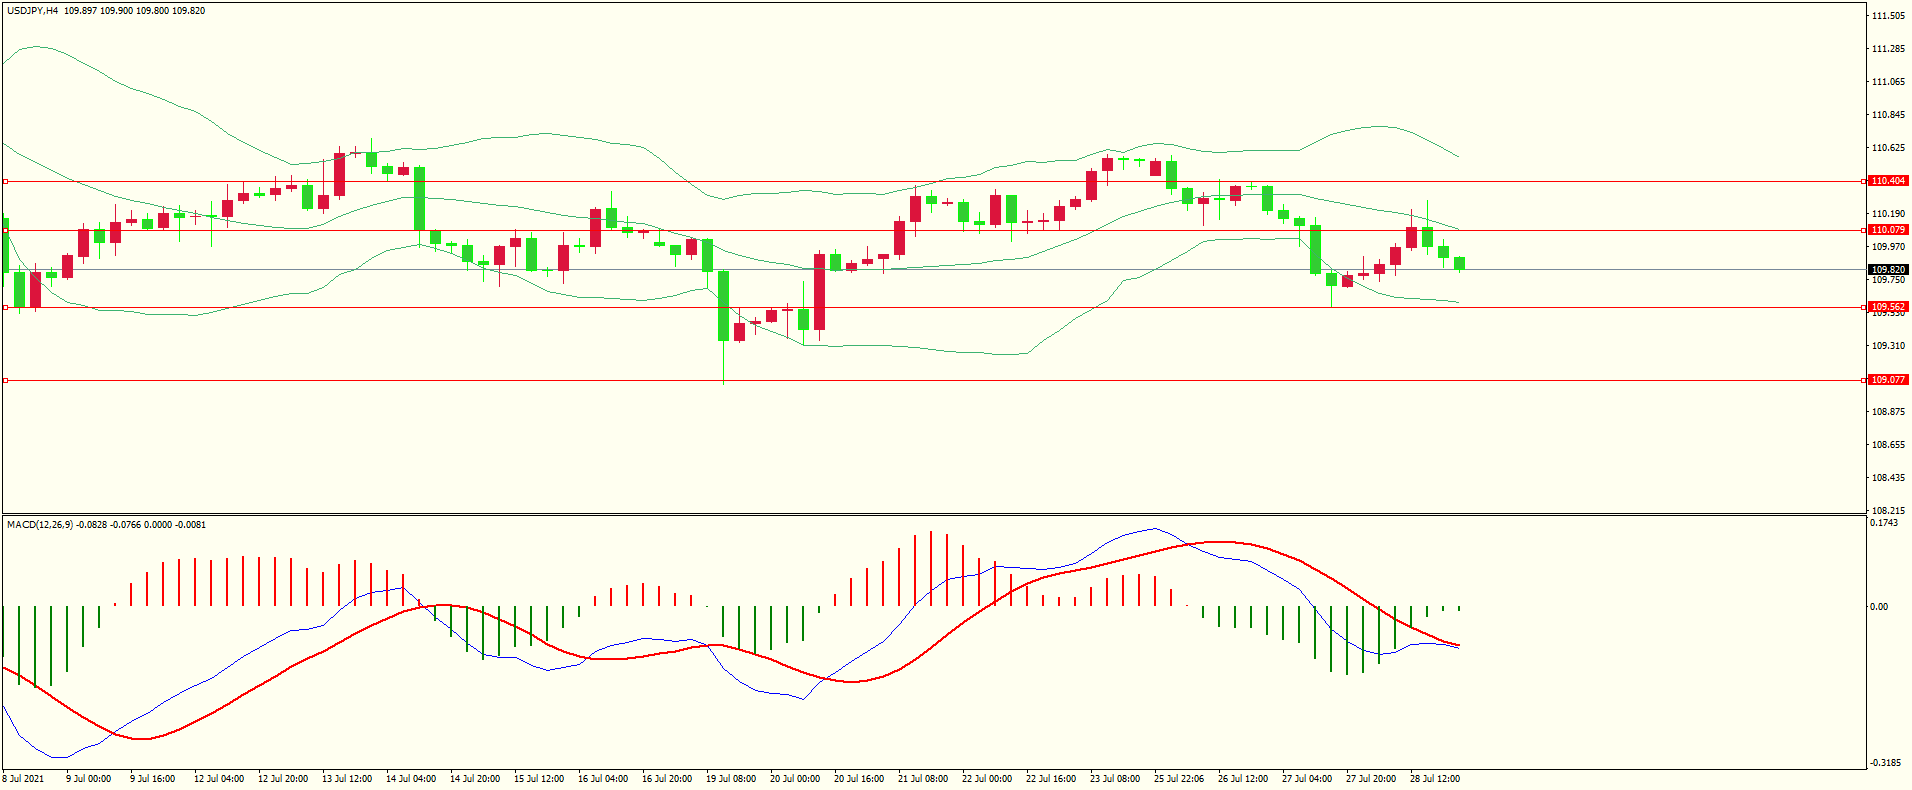Click the 8 Jul 2021 date label

pos(24,779)
